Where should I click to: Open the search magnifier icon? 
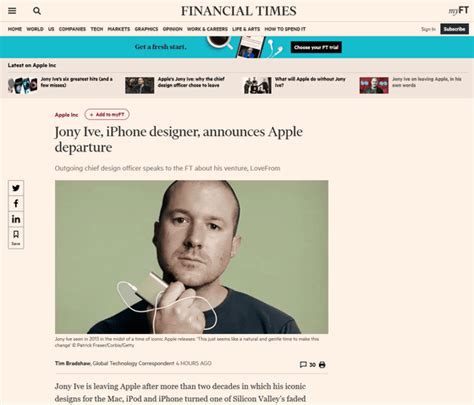pyautogui.click(x=37, y=11)
